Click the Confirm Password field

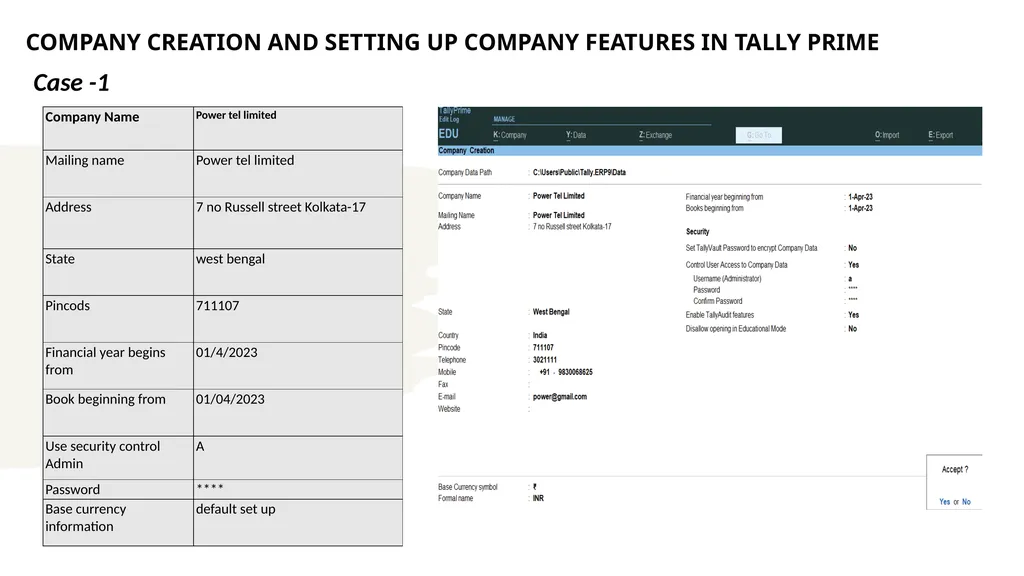[852, 300]
